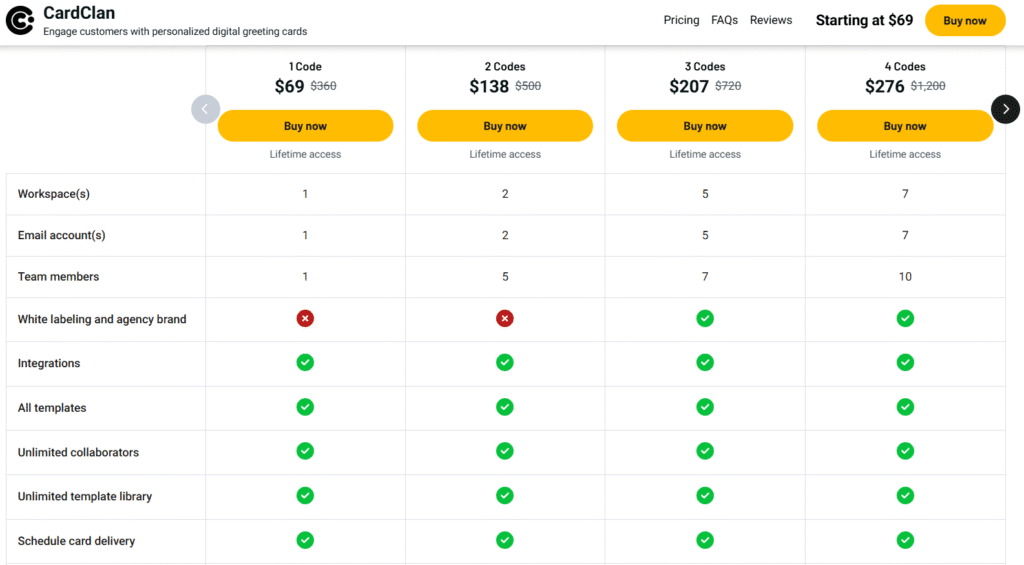This screenshot has height=565, width=1024.
Task: Click the $138 price
Action: click(x=489, y=86)
